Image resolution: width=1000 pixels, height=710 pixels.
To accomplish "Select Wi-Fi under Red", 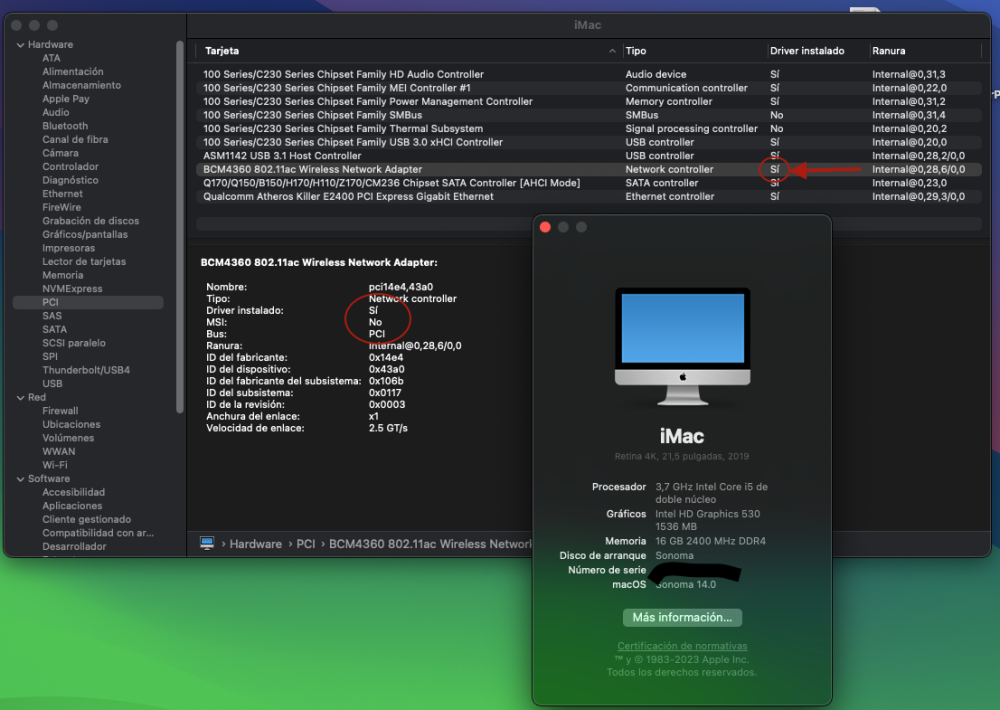I will (x=55, y=465).
